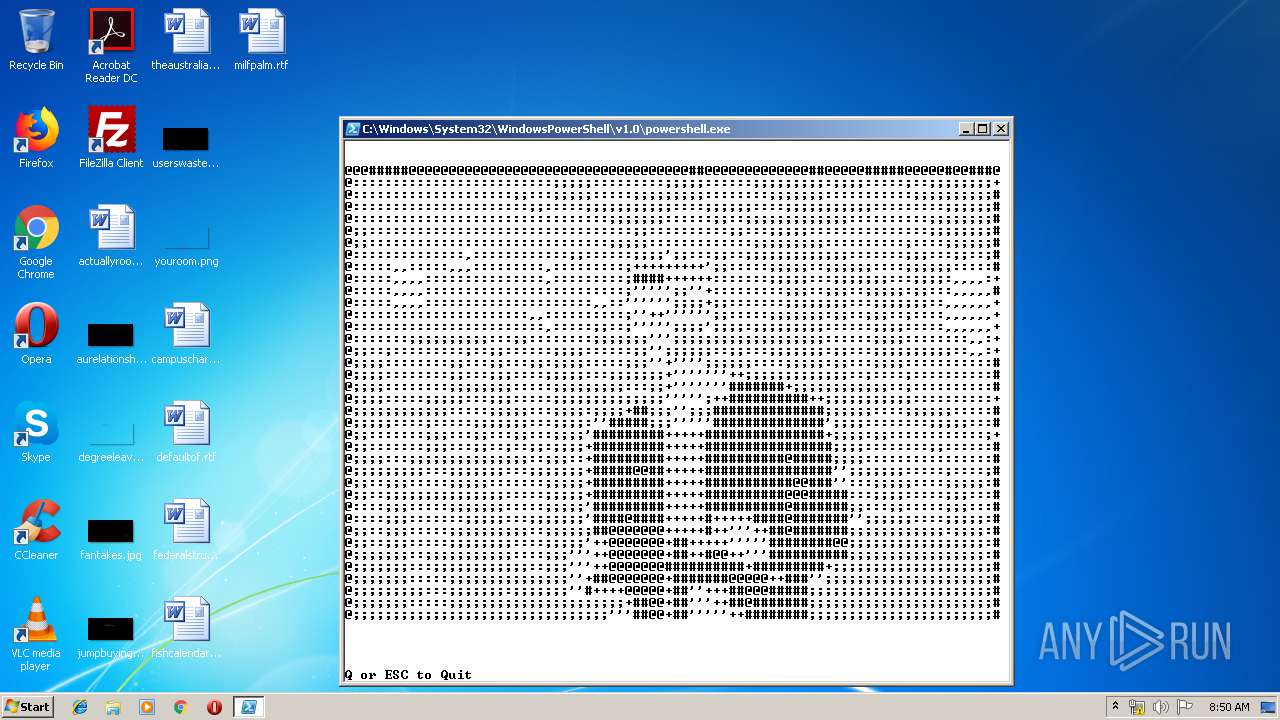Click the 'Q or ESC to Quit' text
This screenshot has width=1280, height=720.
pyautogui.click(x=408, y=675)
